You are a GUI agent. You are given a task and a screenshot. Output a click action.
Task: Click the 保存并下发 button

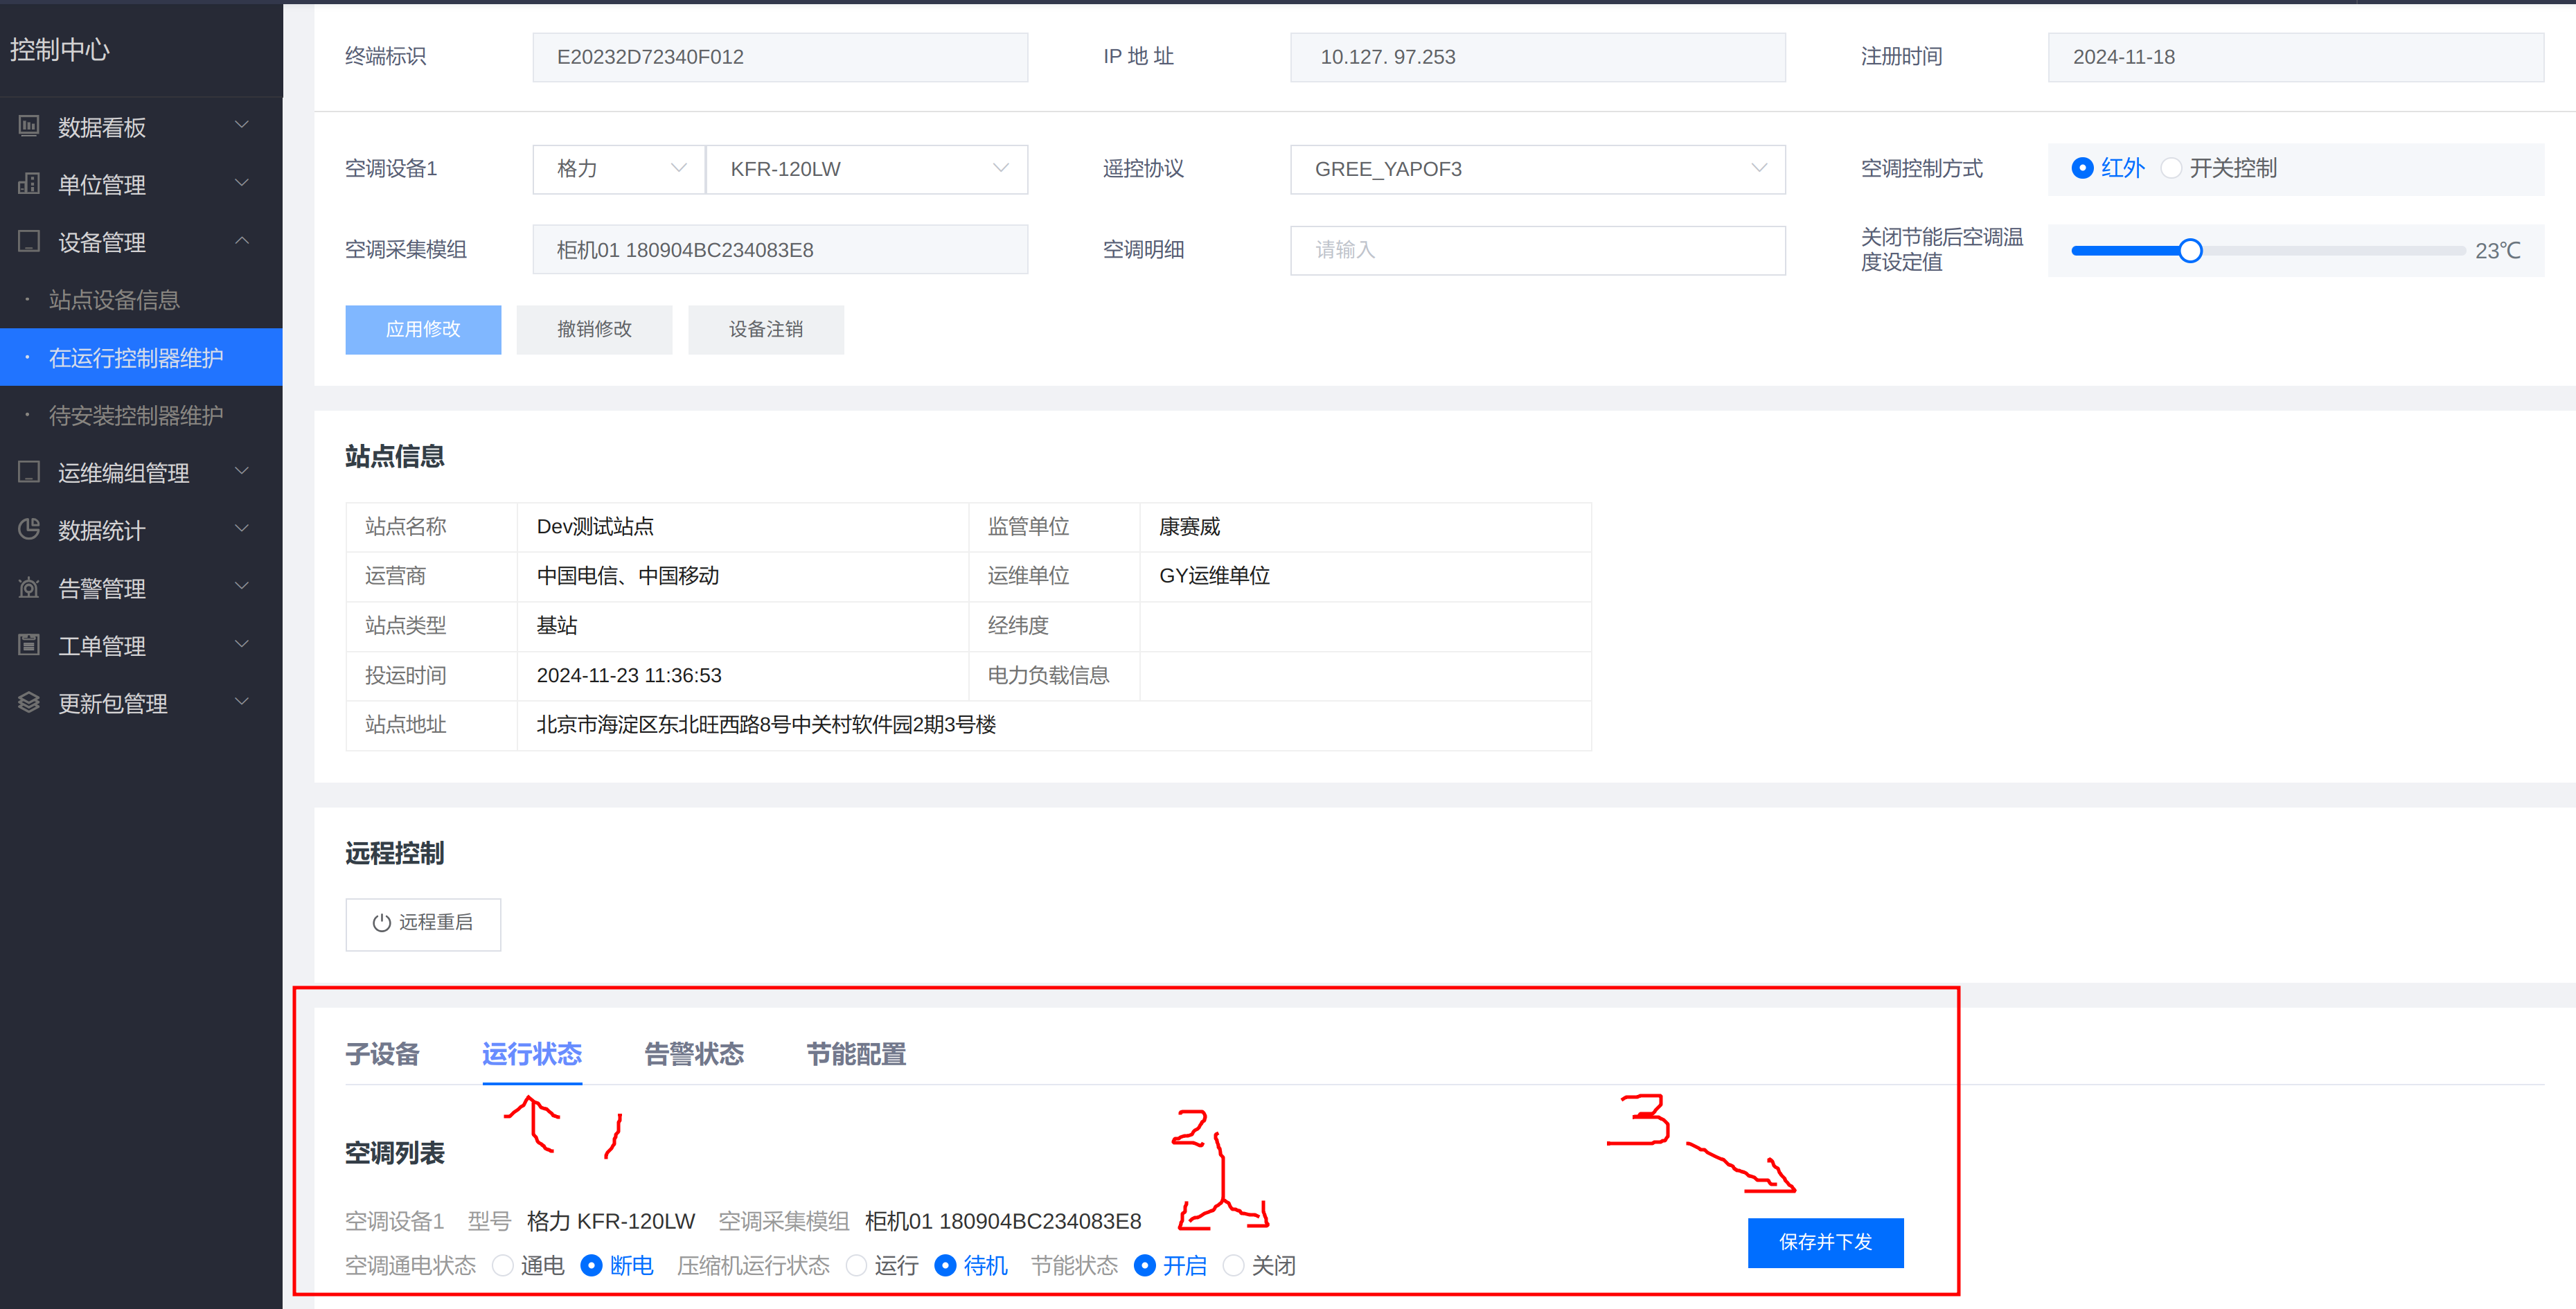coord(1825,1242)
